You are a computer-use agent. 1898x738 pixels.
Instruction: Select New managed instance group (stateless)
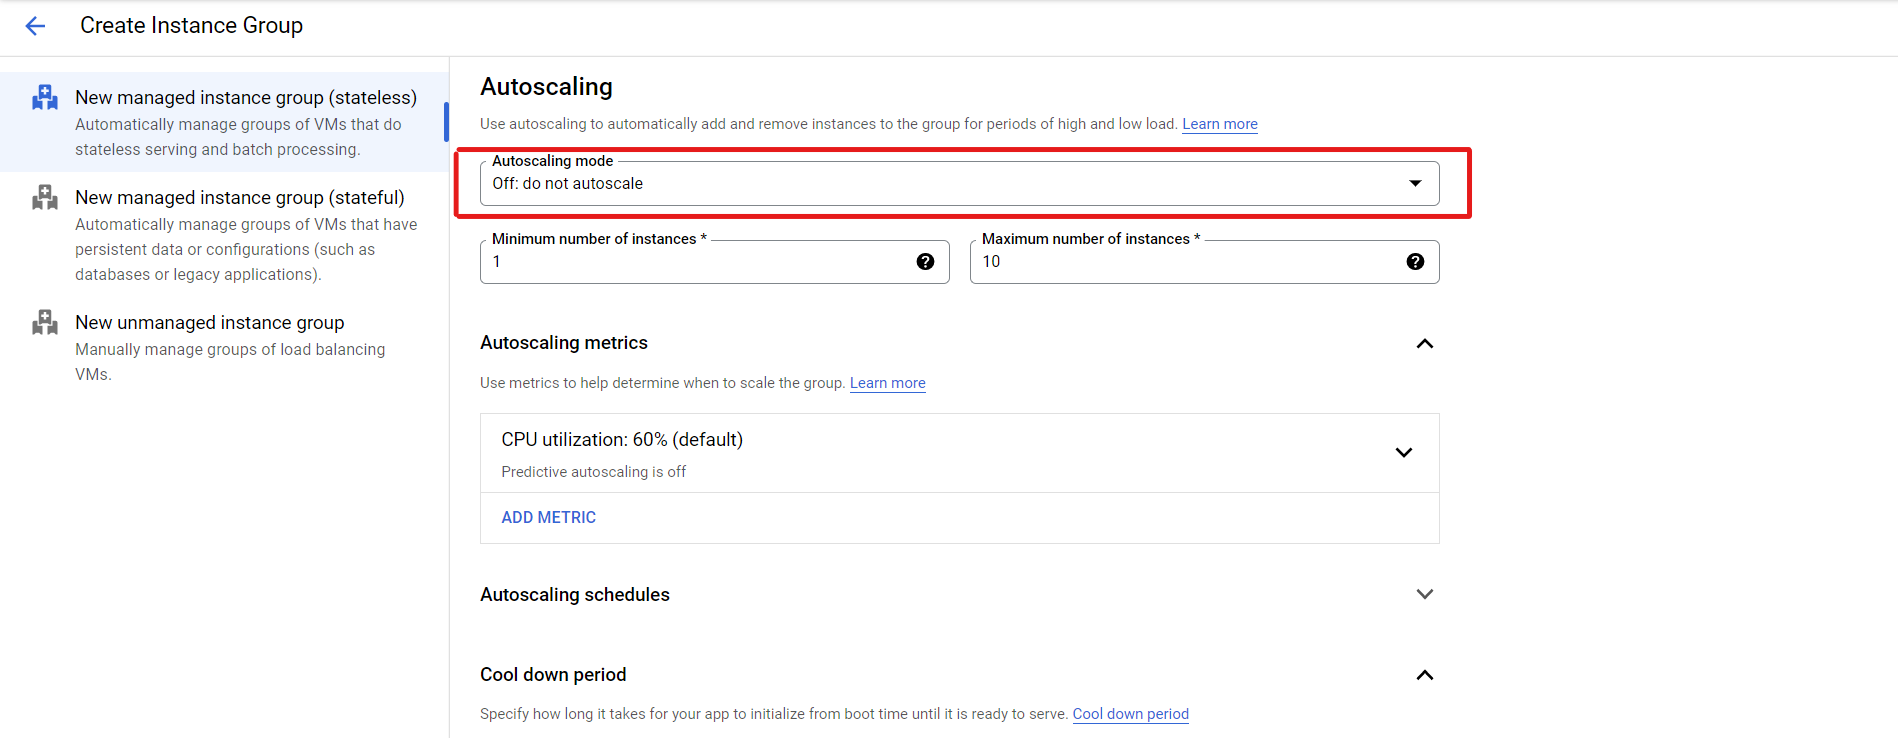click(224, 122)
